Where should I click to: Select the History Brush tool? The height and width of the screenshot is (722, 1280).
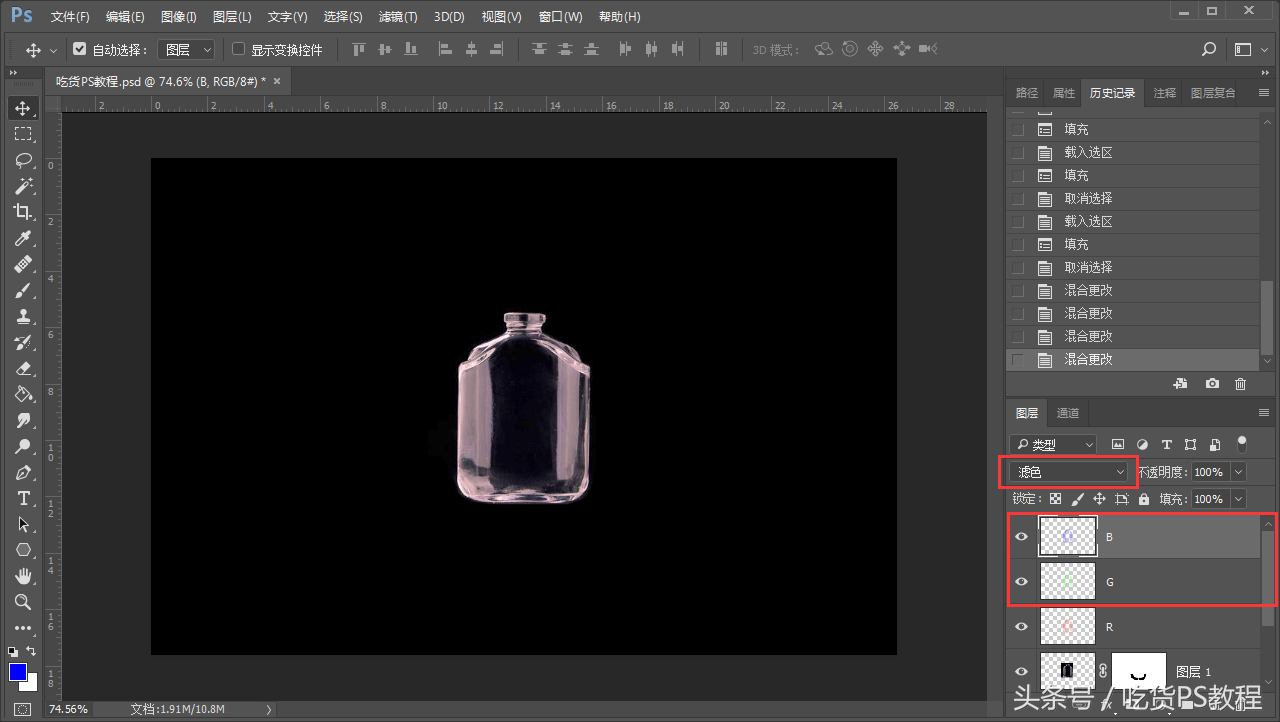[x=23, y=342]
